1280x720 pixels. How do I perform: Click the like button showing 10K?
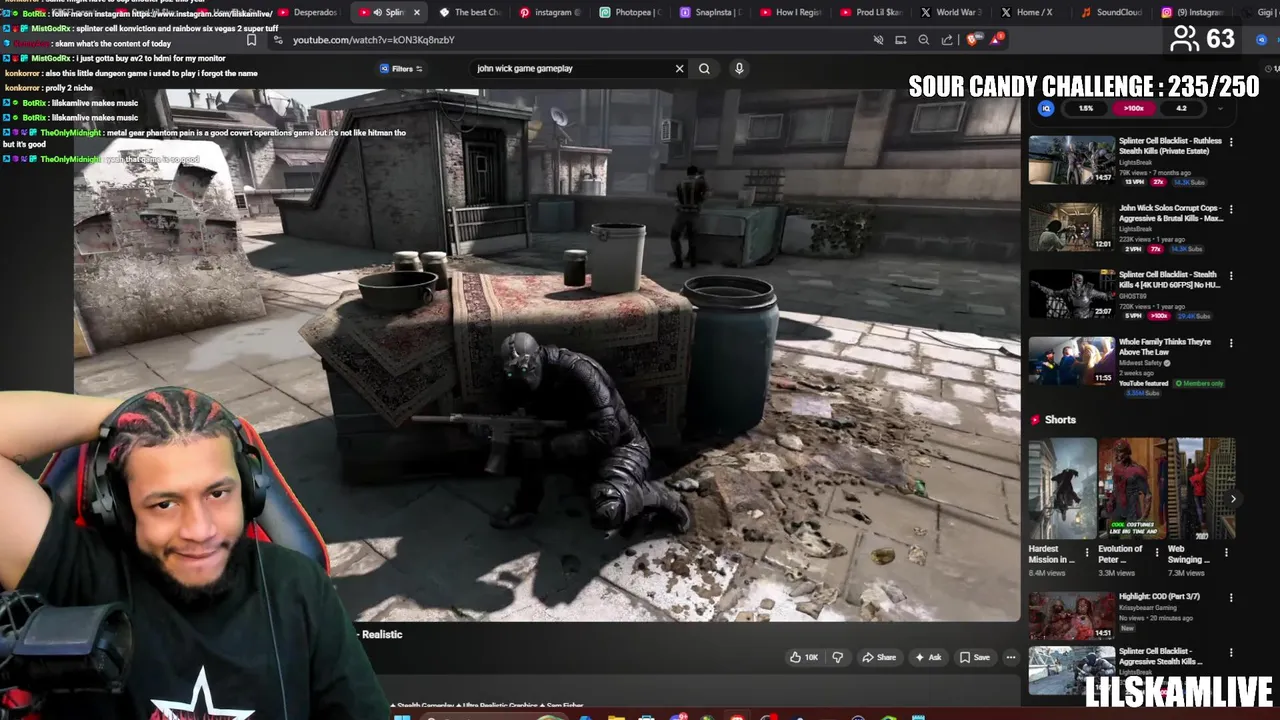coord(804,657)
